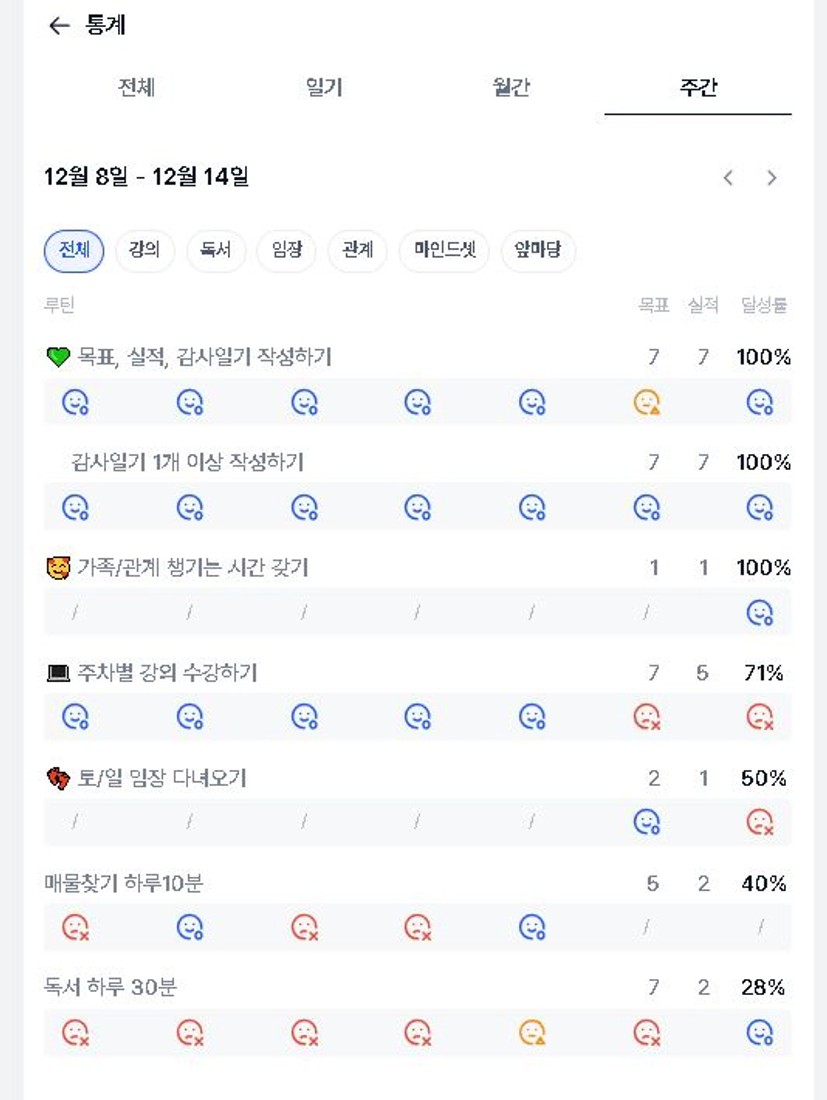
Task: Click the last red sad face in 주차별 강의 수강하기 row
Action: coord(760,717)
